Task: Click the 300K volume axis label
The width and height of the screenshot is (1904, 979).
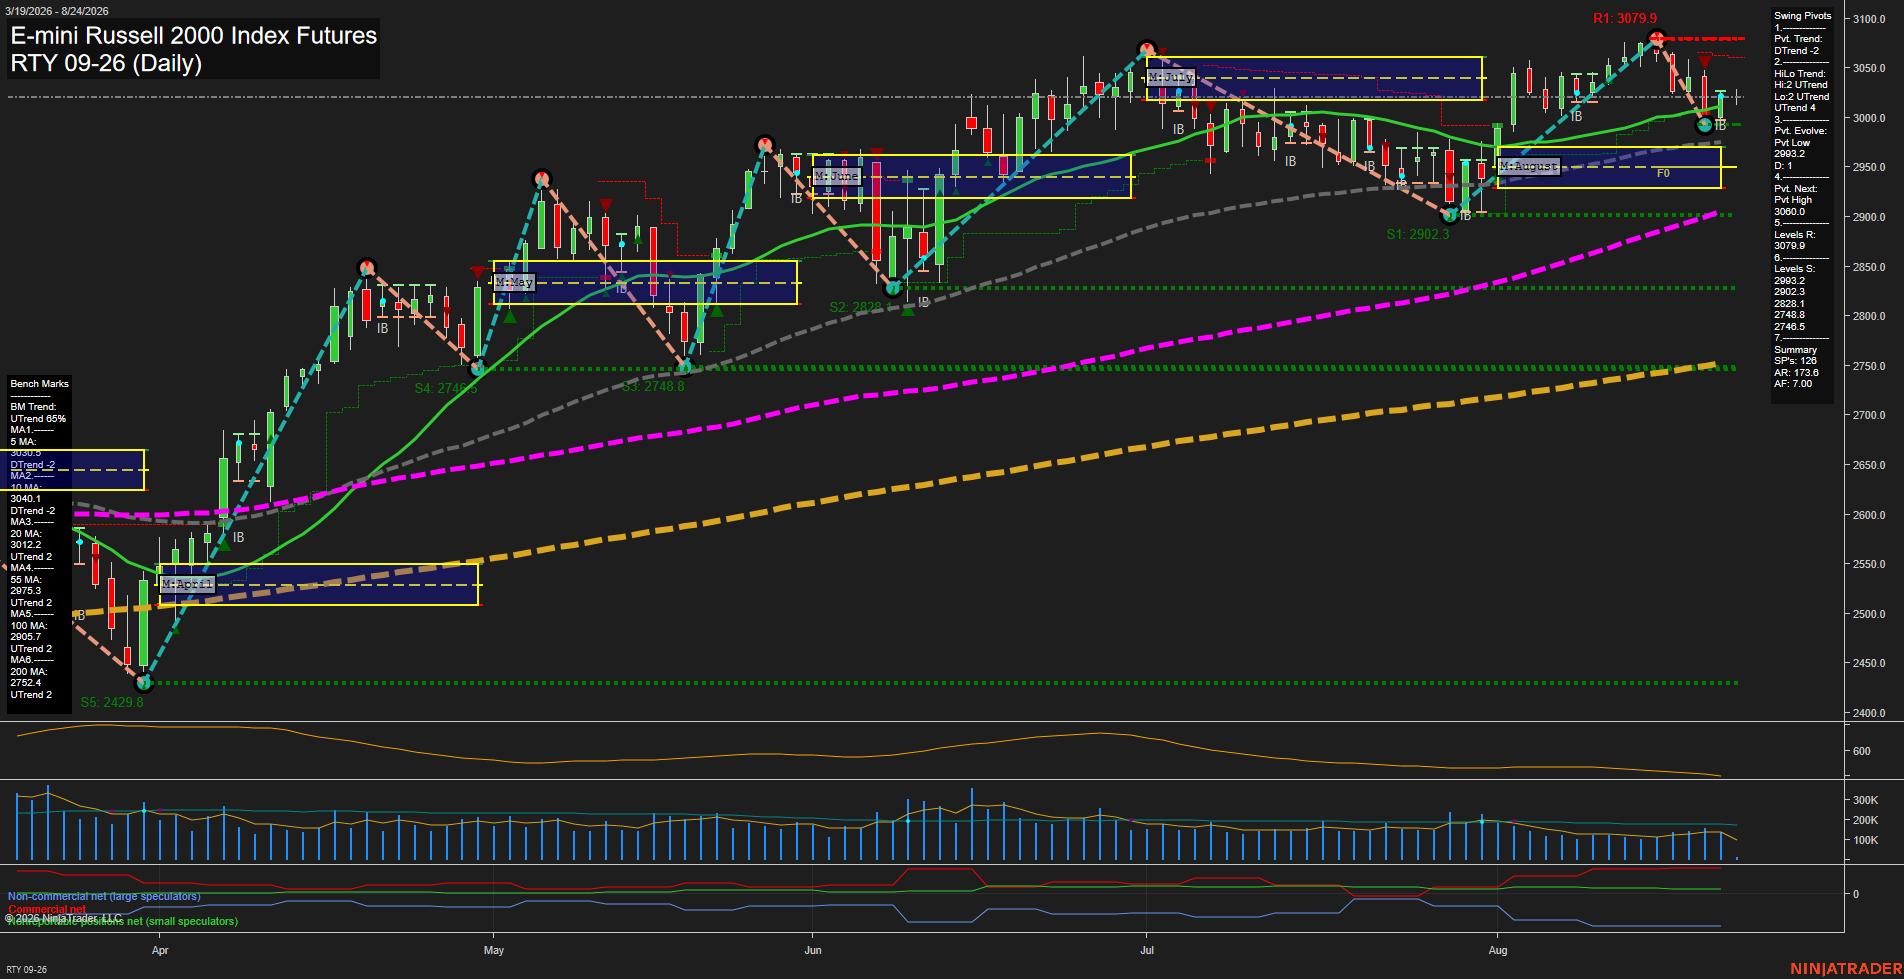Action: pyautogui.click(x=1865, y=800)
